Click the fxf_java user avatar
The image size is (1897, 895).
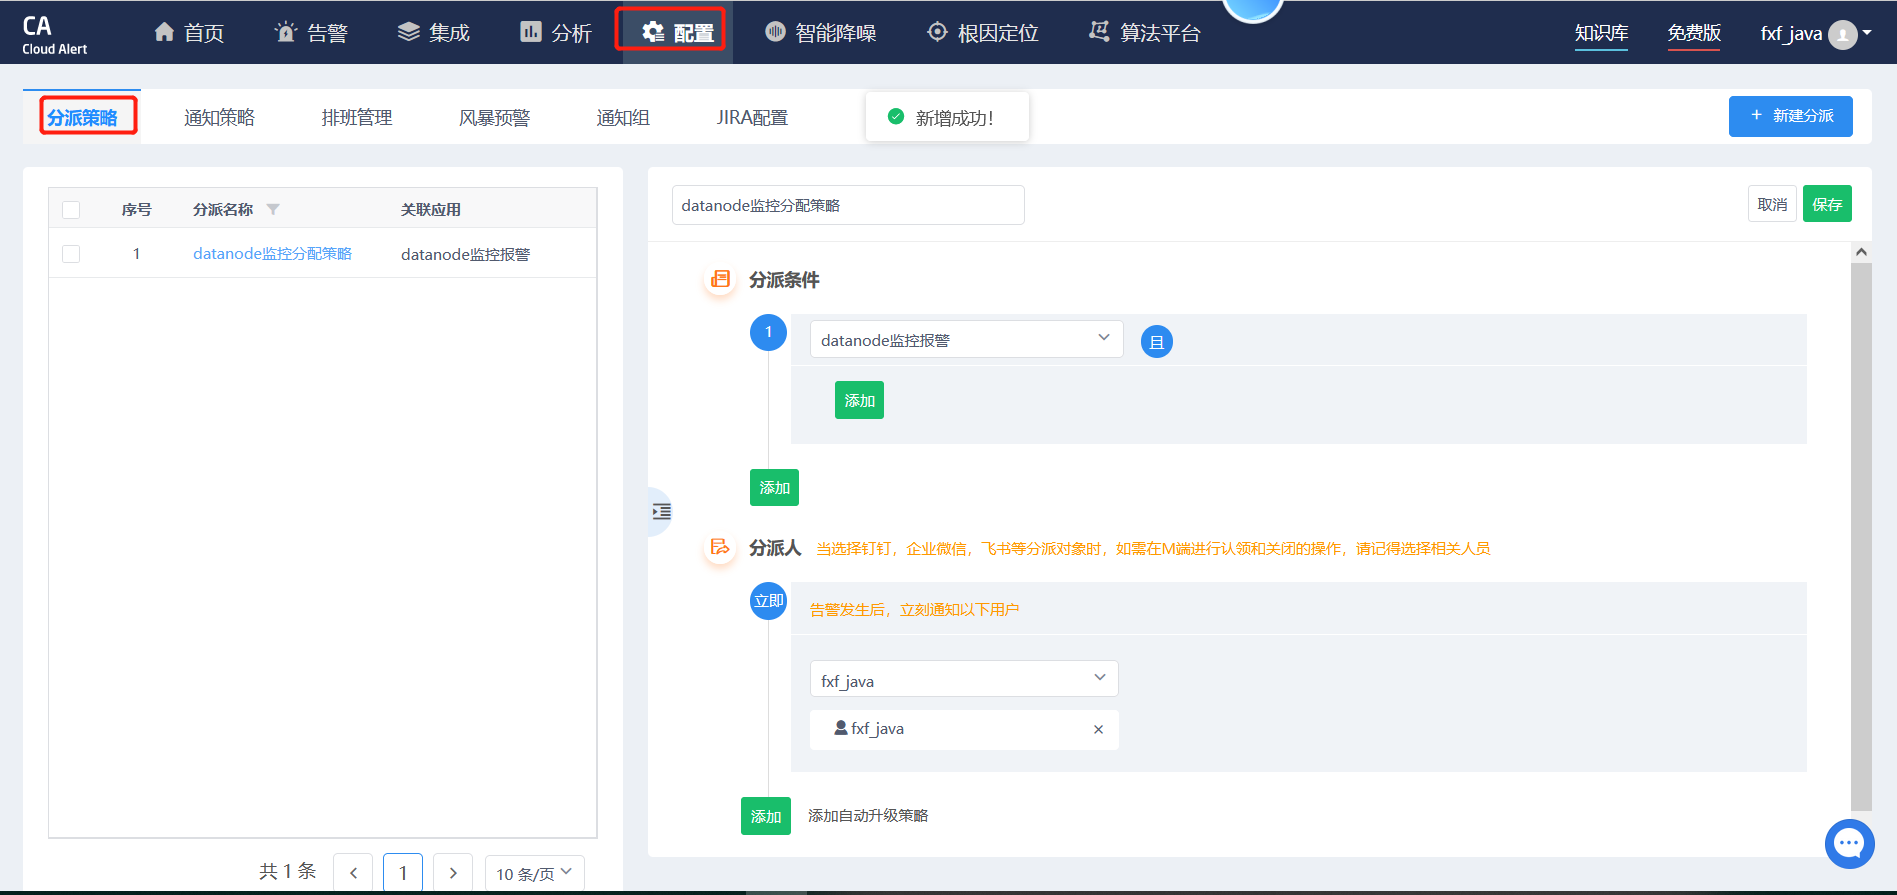[x=1842, y=35]
